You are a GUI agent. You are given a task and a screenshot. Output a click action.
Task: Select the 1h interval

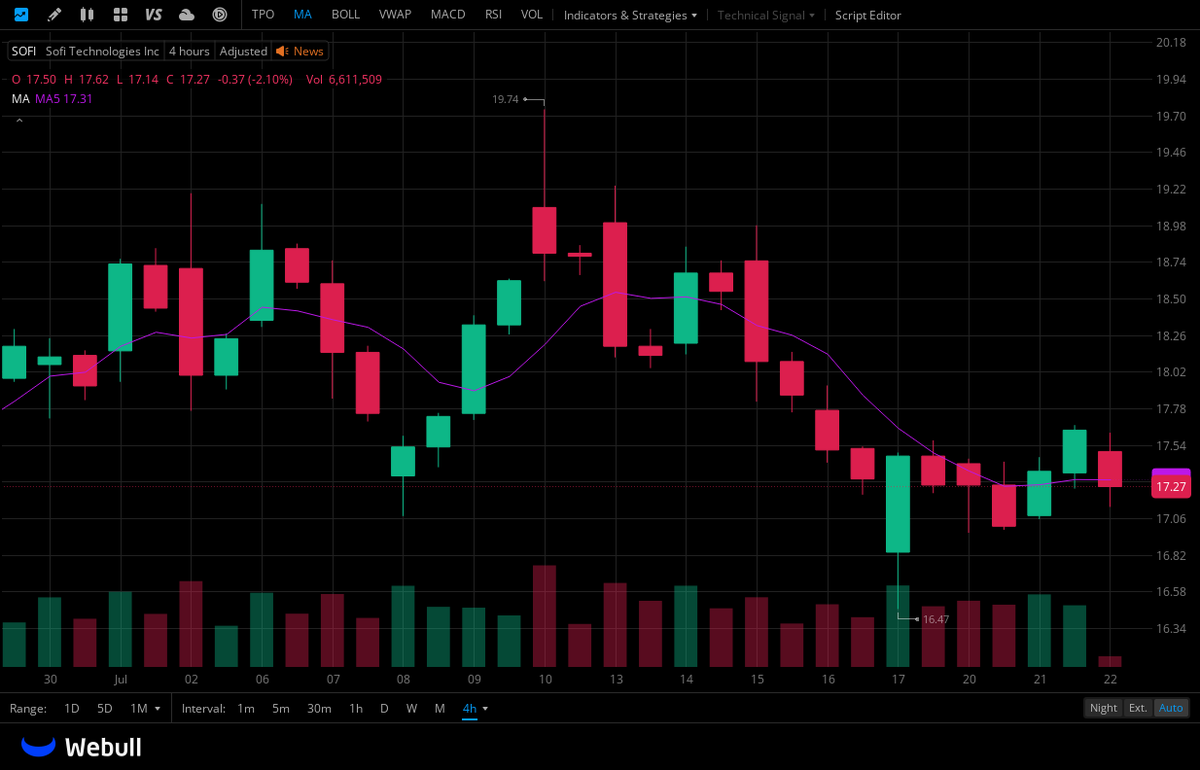point(356,708)
